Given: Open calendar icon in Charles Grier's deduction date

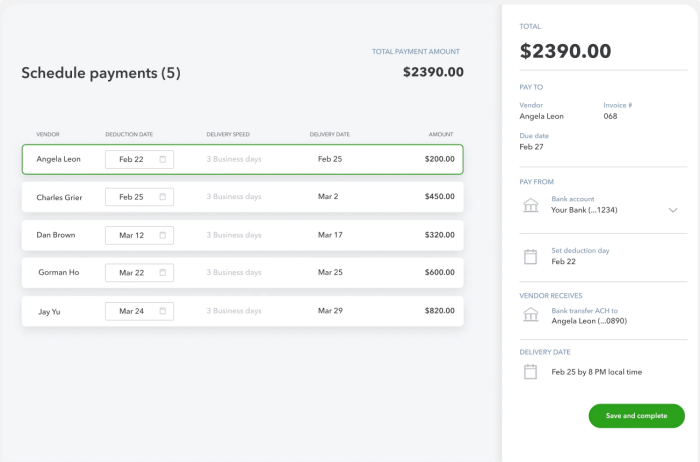Looking at the screenshot, I should click(x=163, y=197).
